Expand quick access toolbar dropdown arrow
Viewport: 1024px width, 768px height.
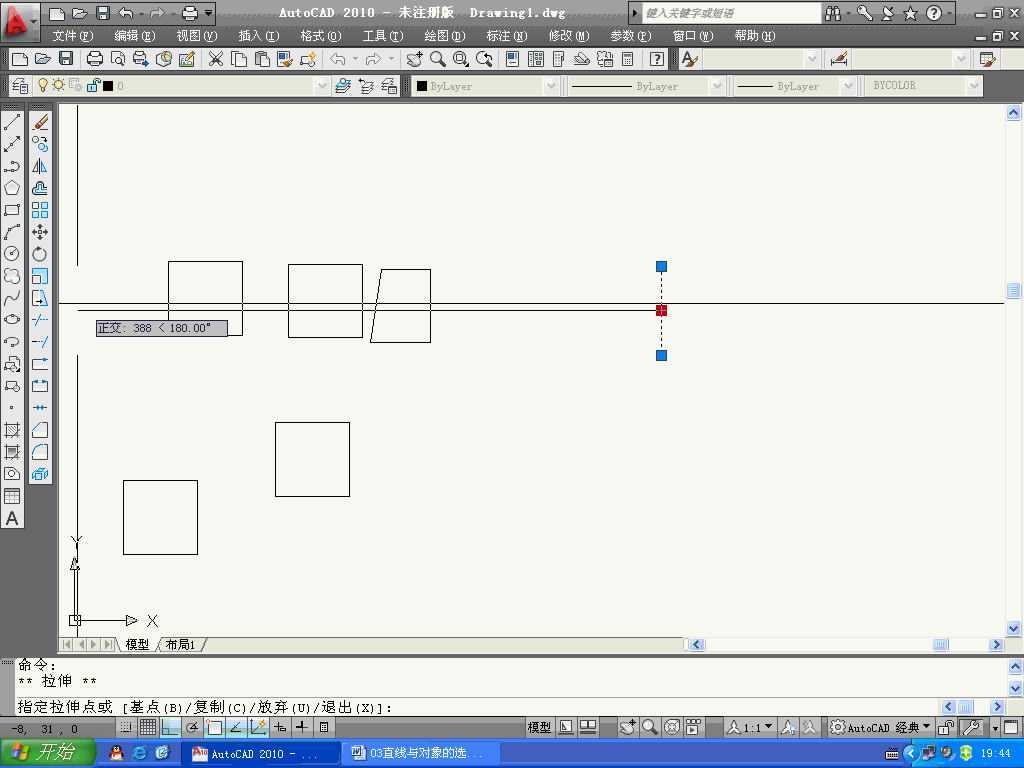(208, 13)
